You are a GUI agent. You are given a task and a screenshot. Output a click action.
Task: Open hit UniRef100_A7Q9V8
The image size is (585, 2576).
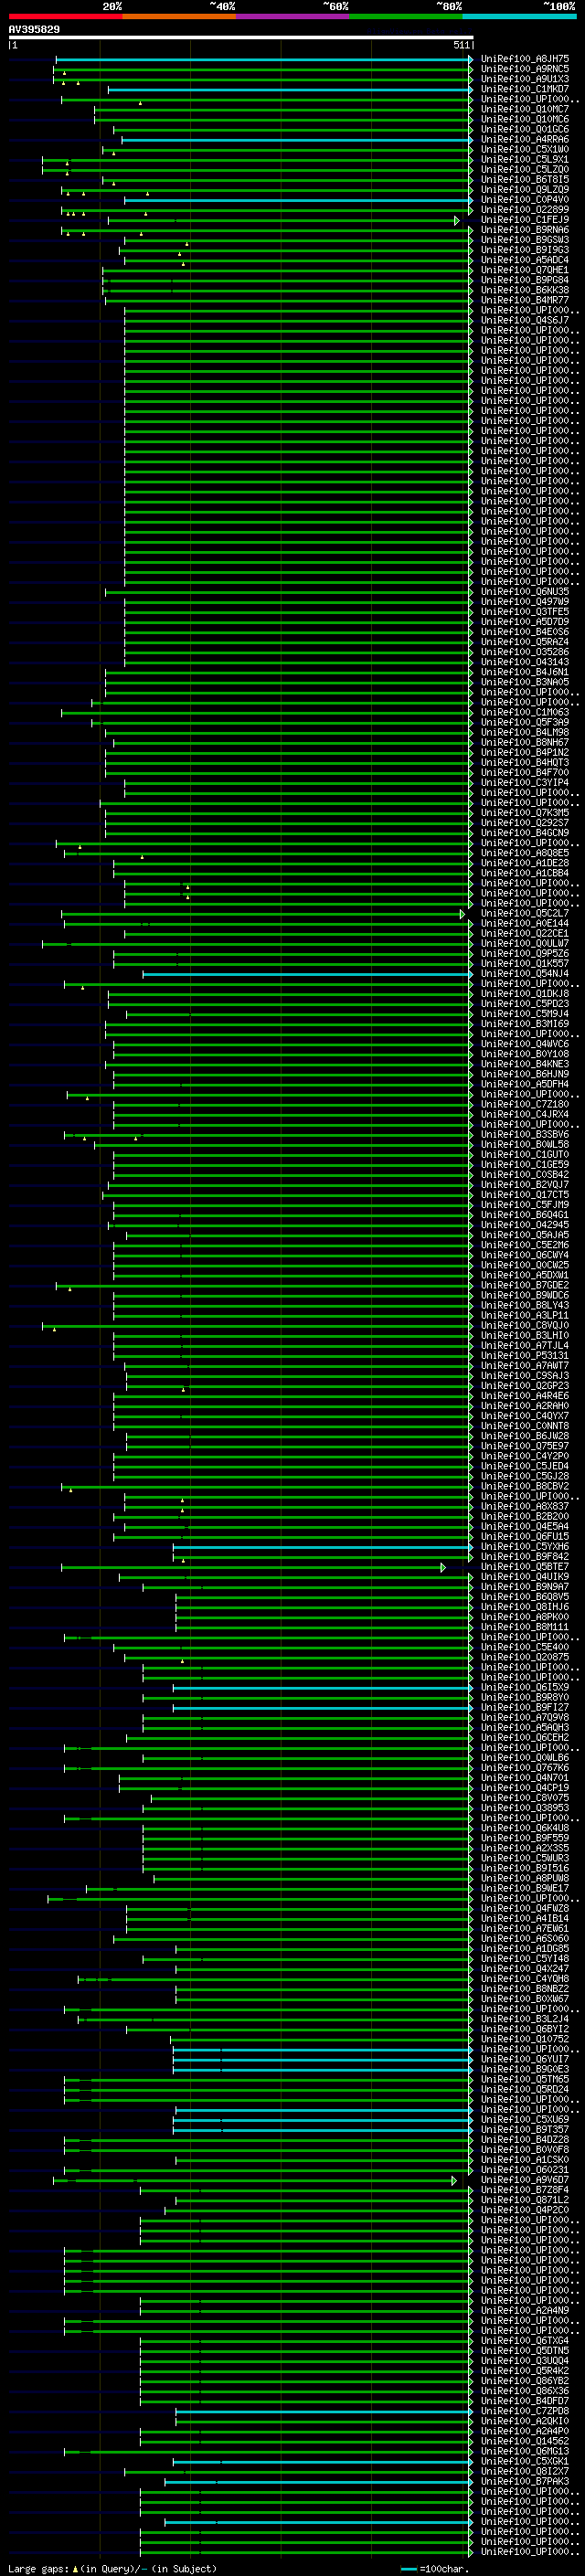click(525, 1718)
